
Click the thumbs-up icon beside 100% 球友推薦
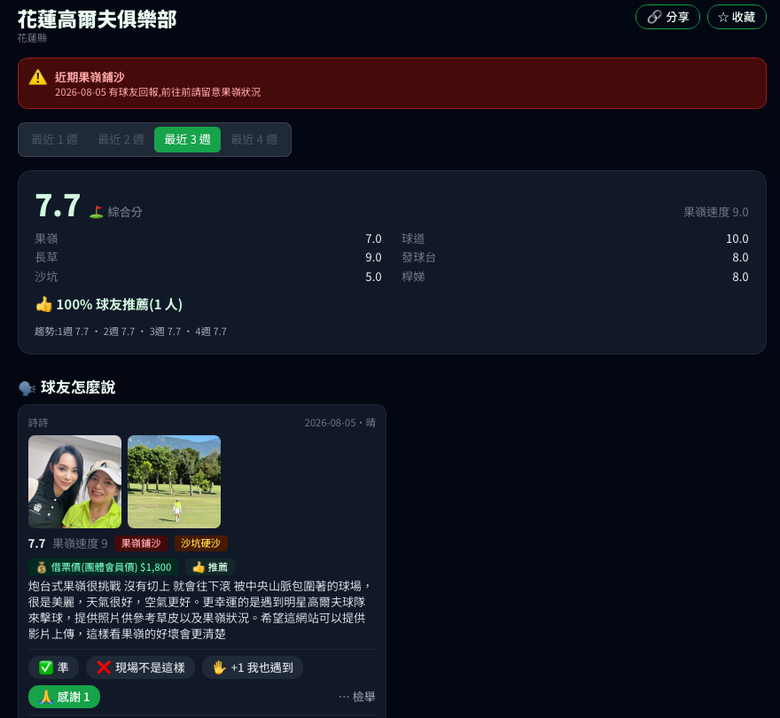click(44, 305)
